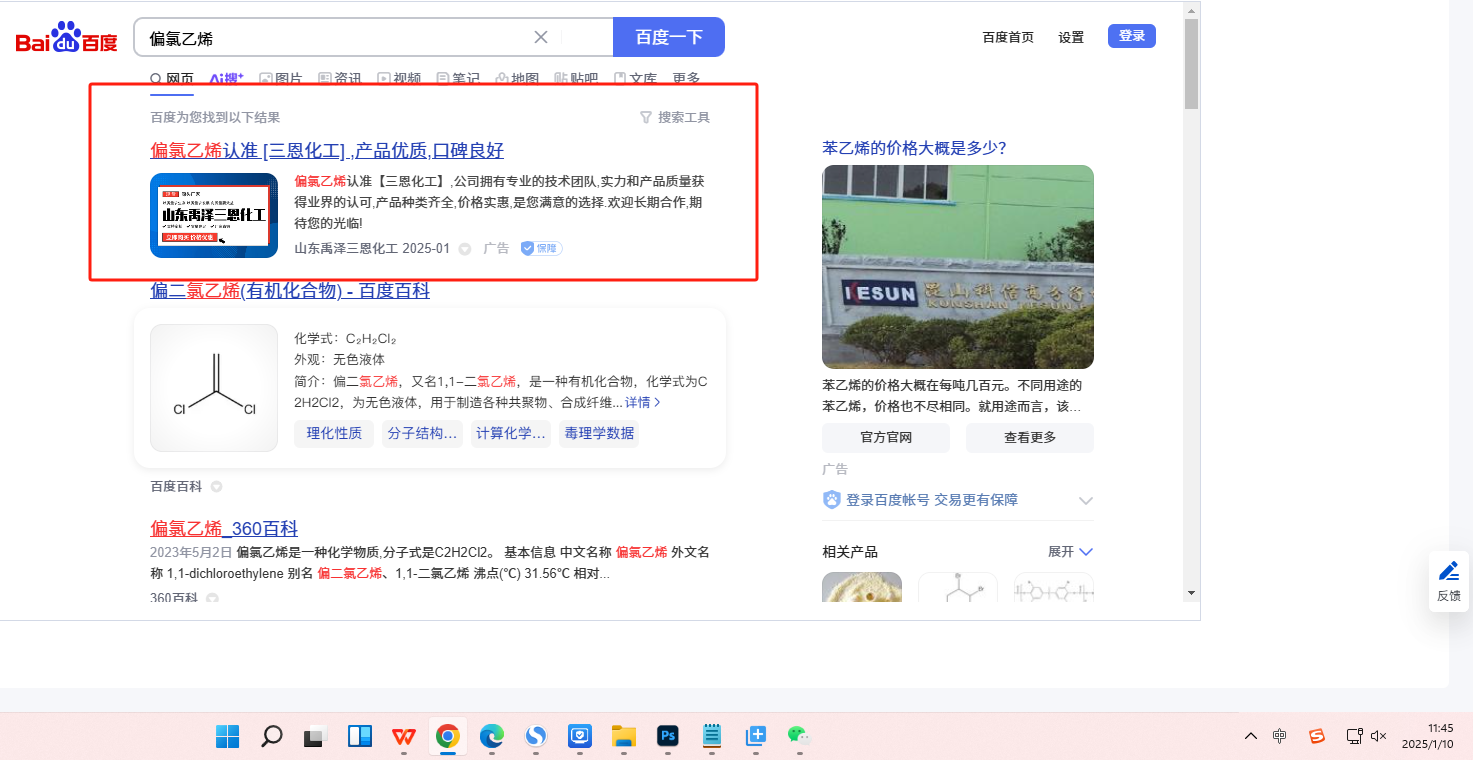Click the 偏二氯乙烯 molecule structure thumbnail

214,388
